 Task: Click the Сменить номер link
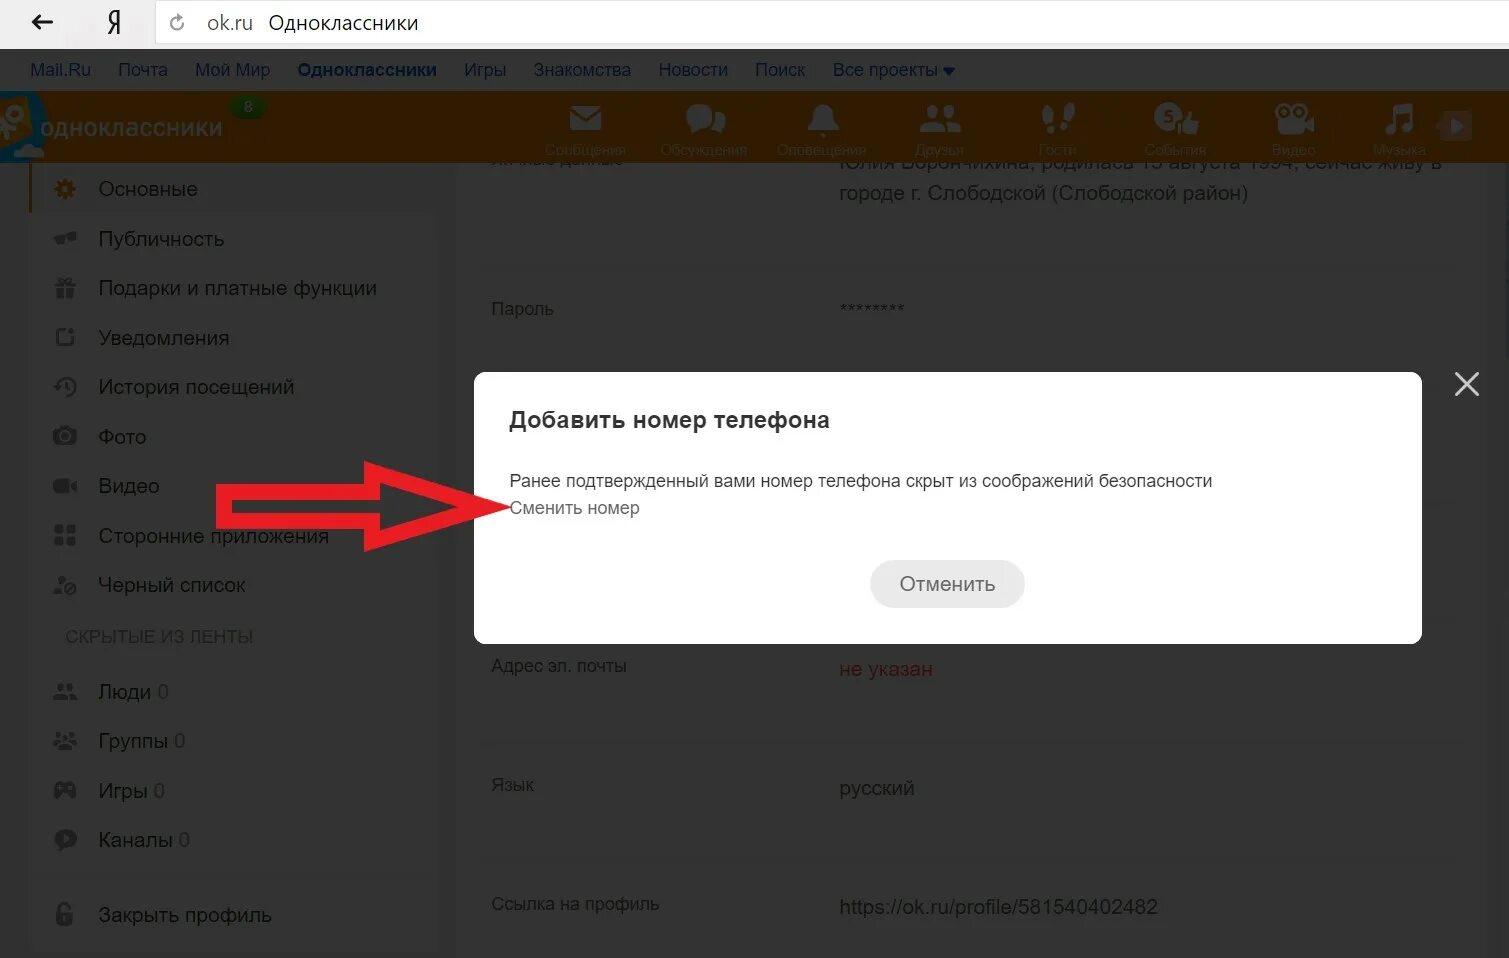coord(575,508)
